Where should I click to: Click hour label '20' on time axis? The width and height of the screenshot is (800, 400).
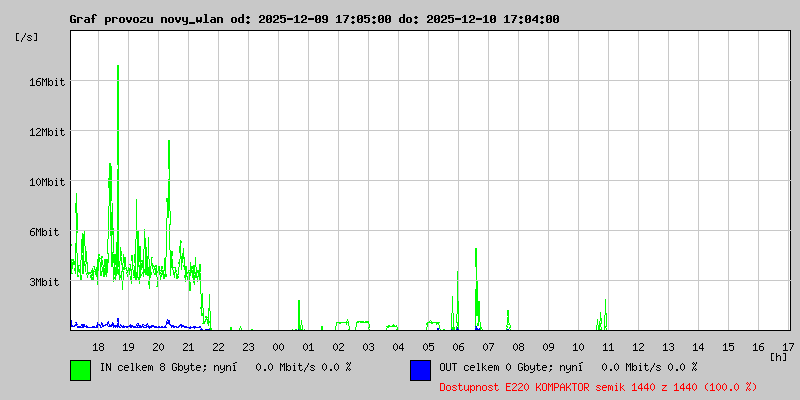tap(159, 347)
